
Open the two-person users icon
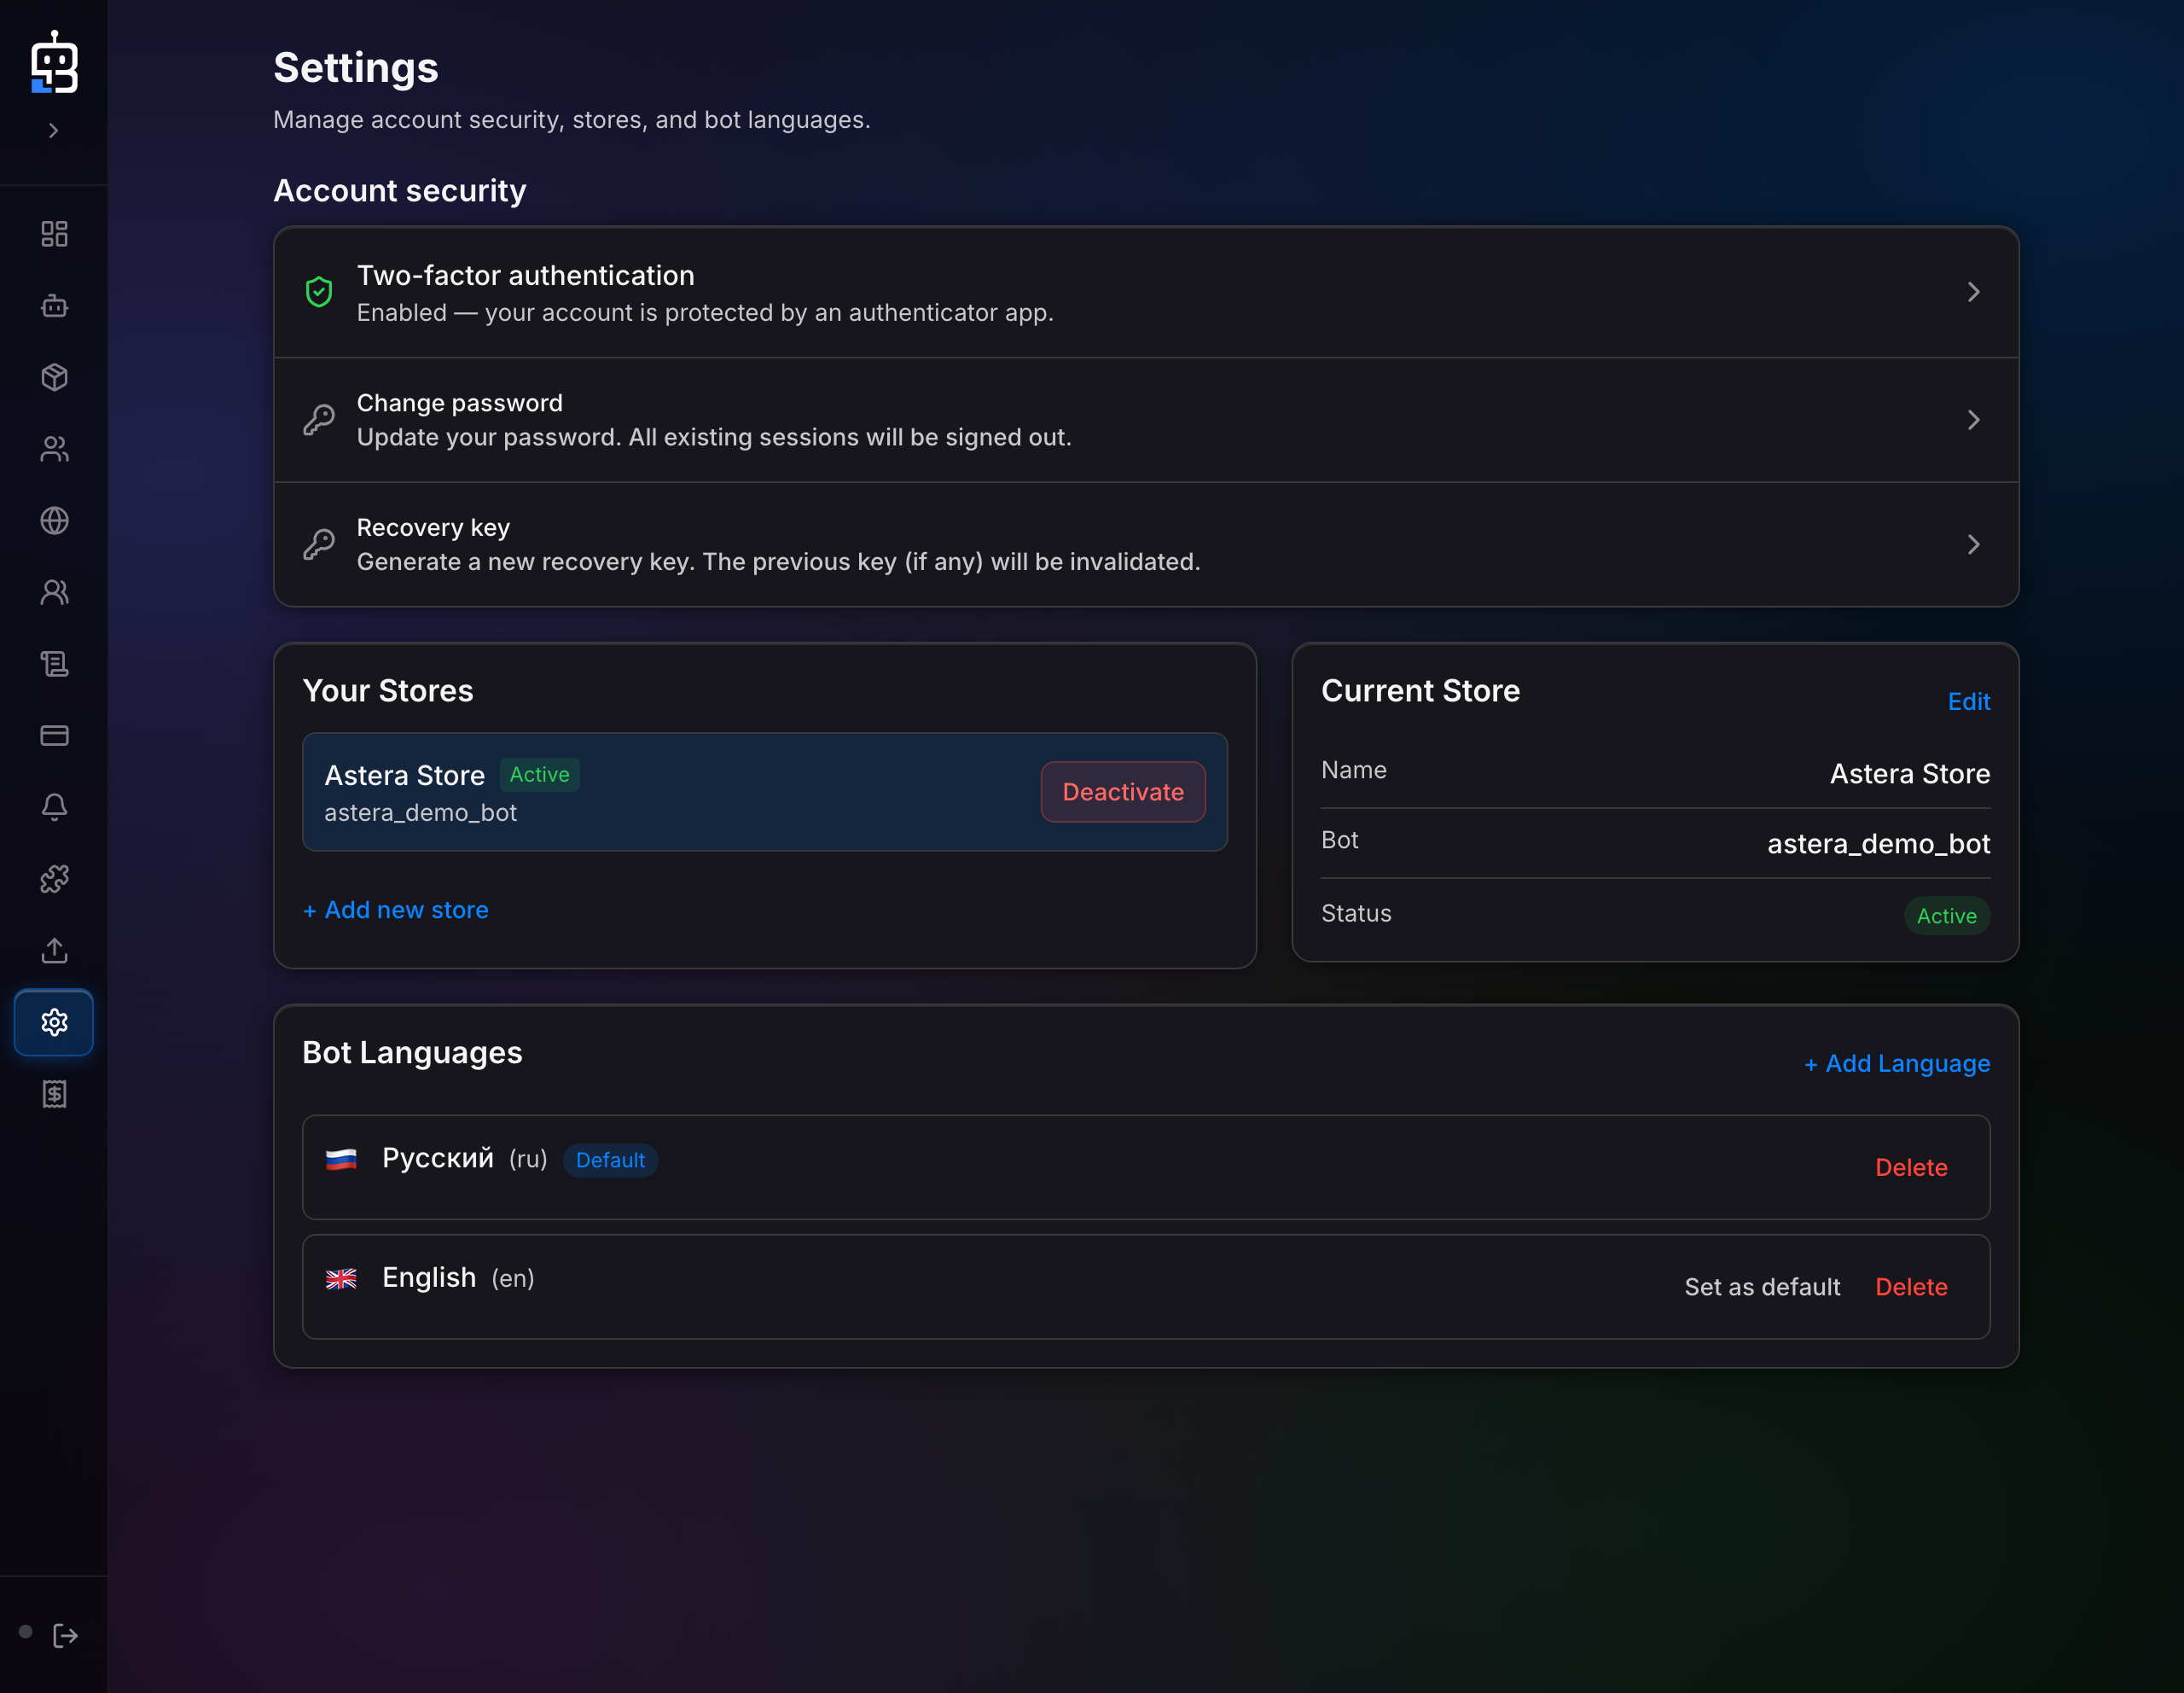pos(54,592)
